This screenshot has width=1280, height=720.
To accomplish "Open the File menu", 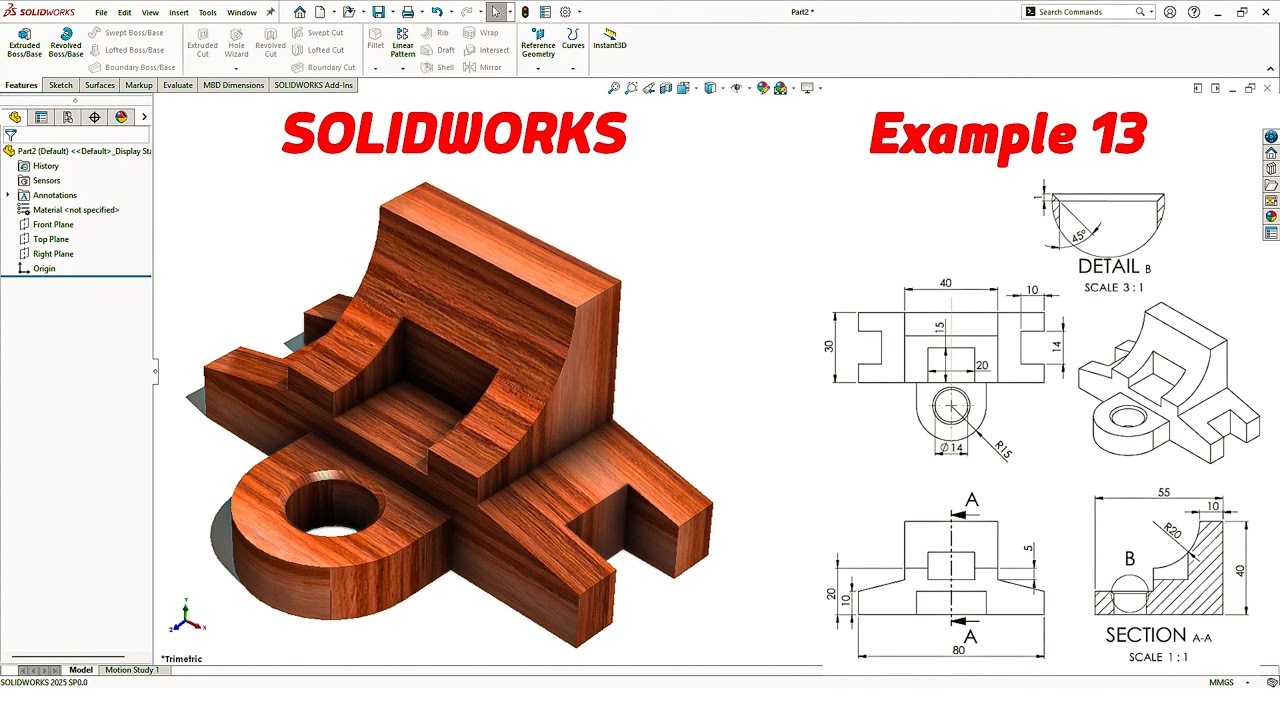I will point(101,13).
